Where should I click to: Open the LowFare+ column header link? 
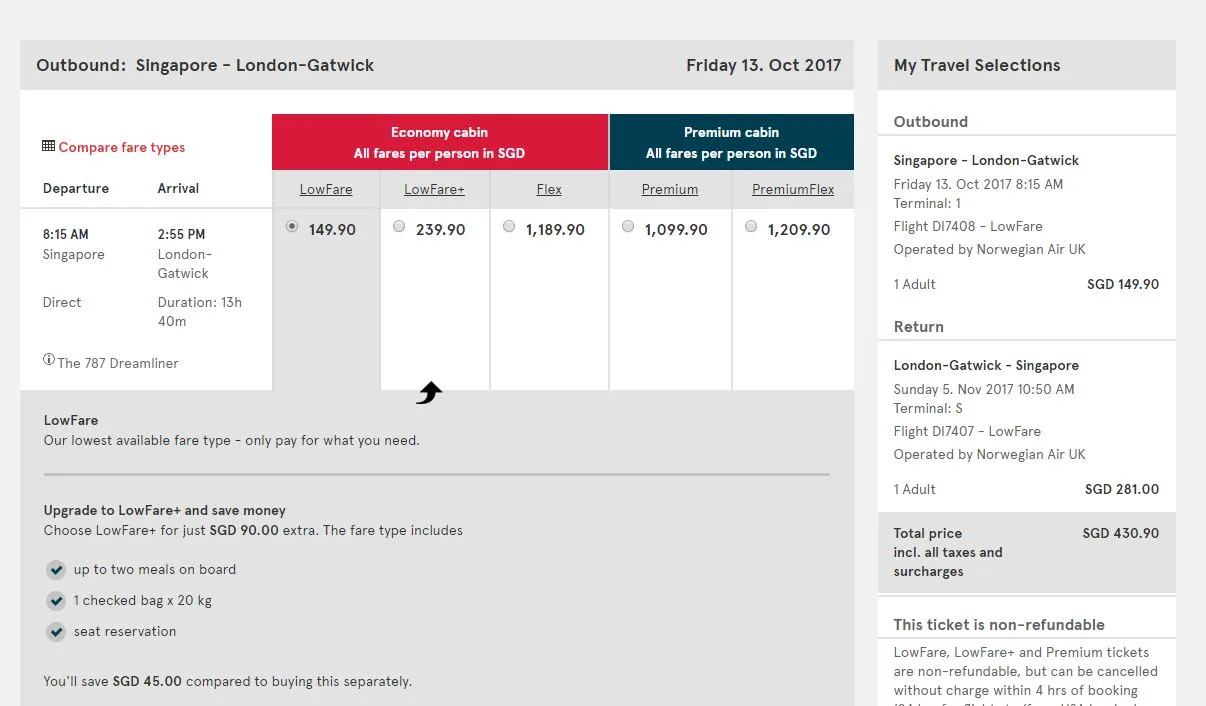(x=434, y=189)
